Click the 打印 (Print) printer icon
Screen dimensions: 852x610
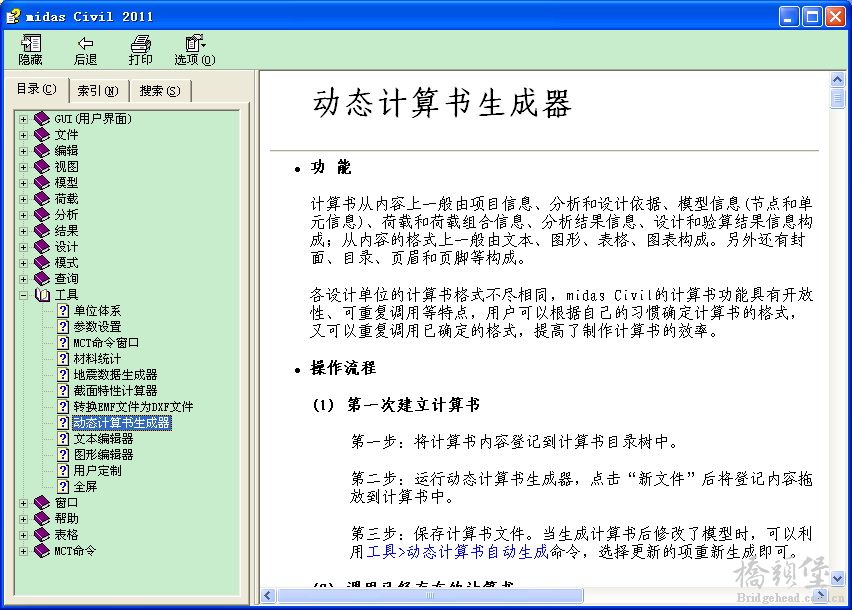141,43
